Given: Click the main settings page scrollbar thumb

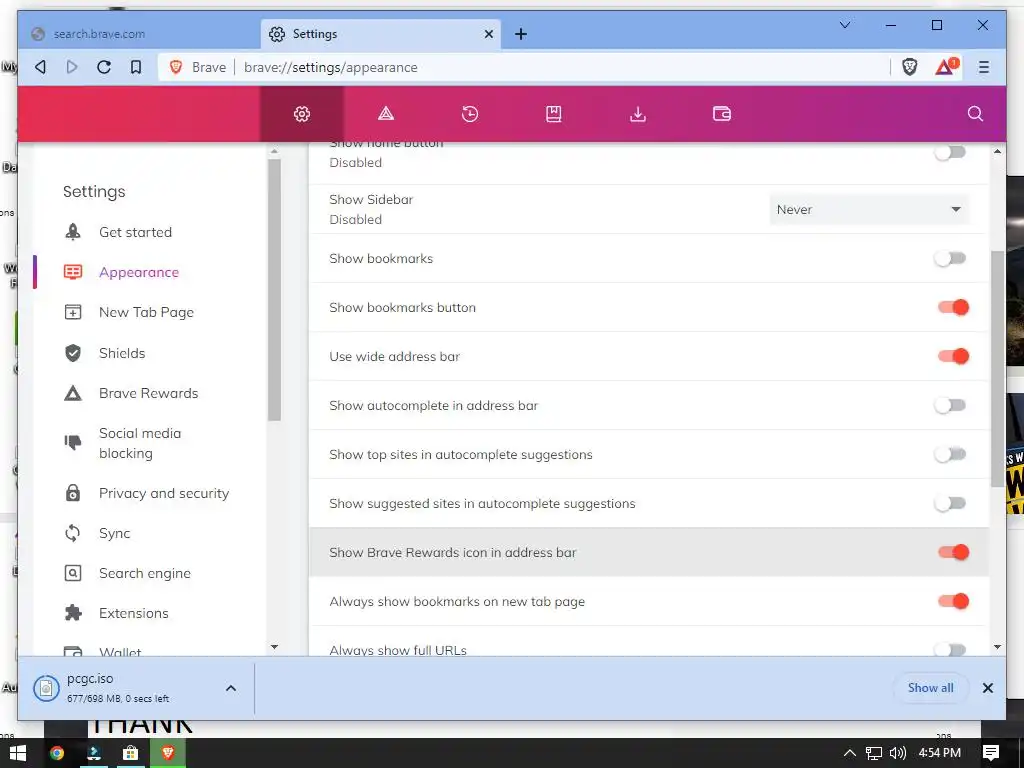Looking at the screenshot, I should pos(997,369).
